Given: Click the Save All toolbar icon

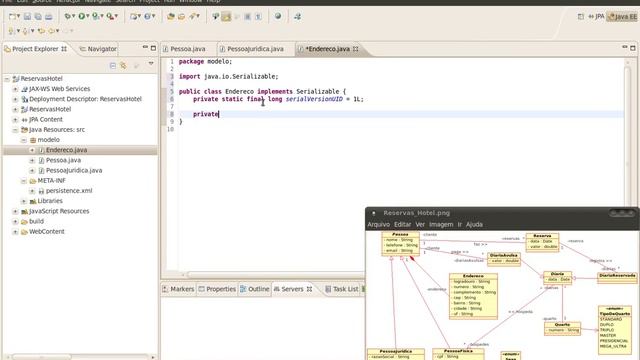Looking at the screenshot, I should click(38, 16).
